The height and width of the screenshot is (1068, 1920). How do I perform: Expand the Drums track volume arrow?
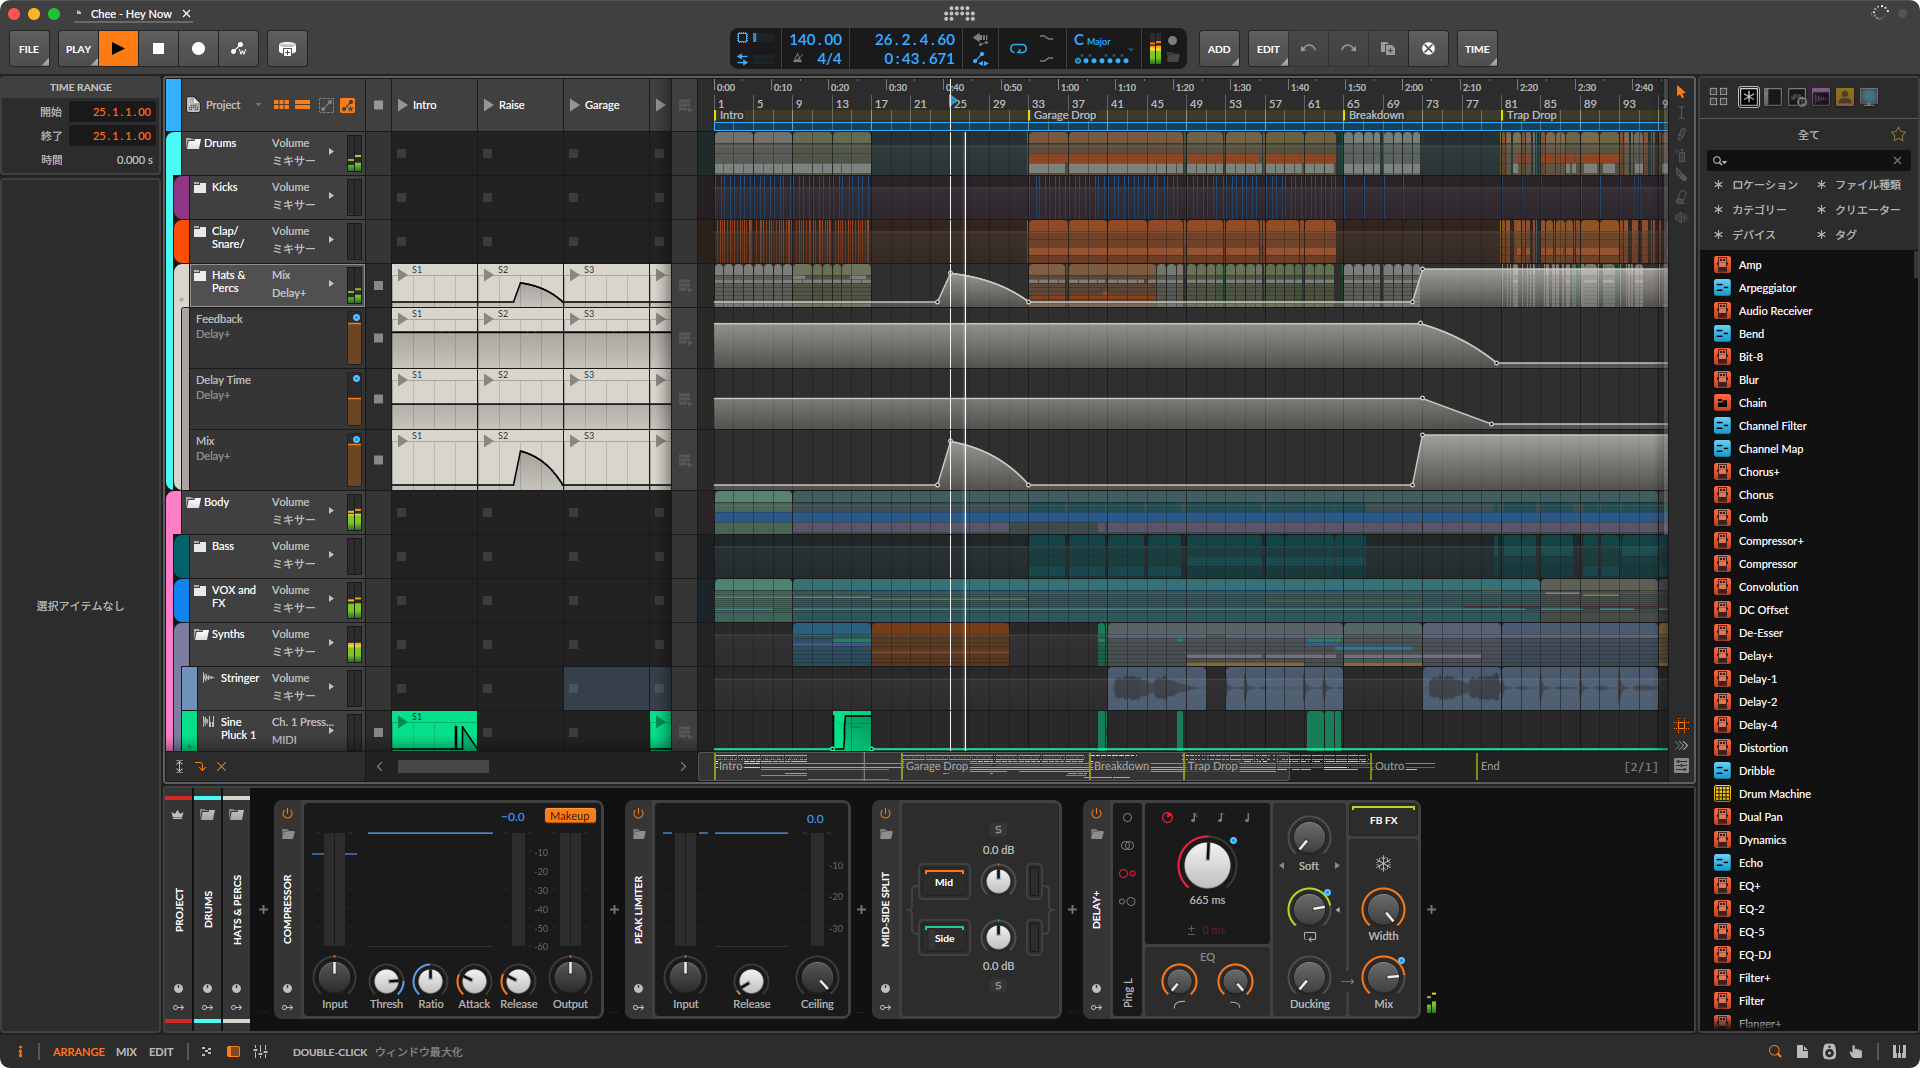[331, 152]
